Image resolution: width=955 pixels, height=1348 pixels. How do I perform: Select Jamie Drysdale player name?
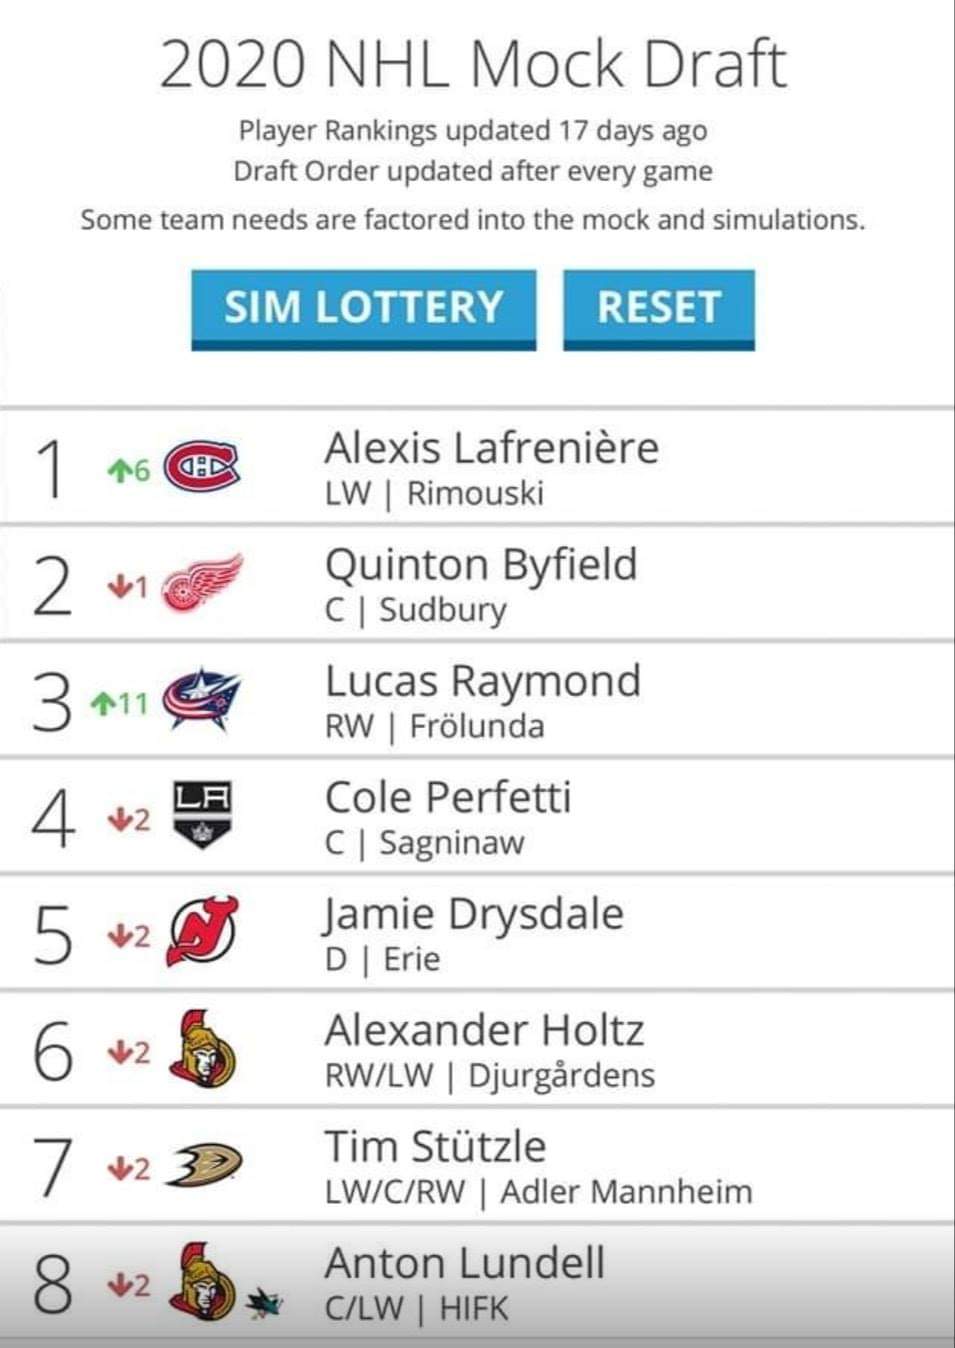[x=473, y=915]
